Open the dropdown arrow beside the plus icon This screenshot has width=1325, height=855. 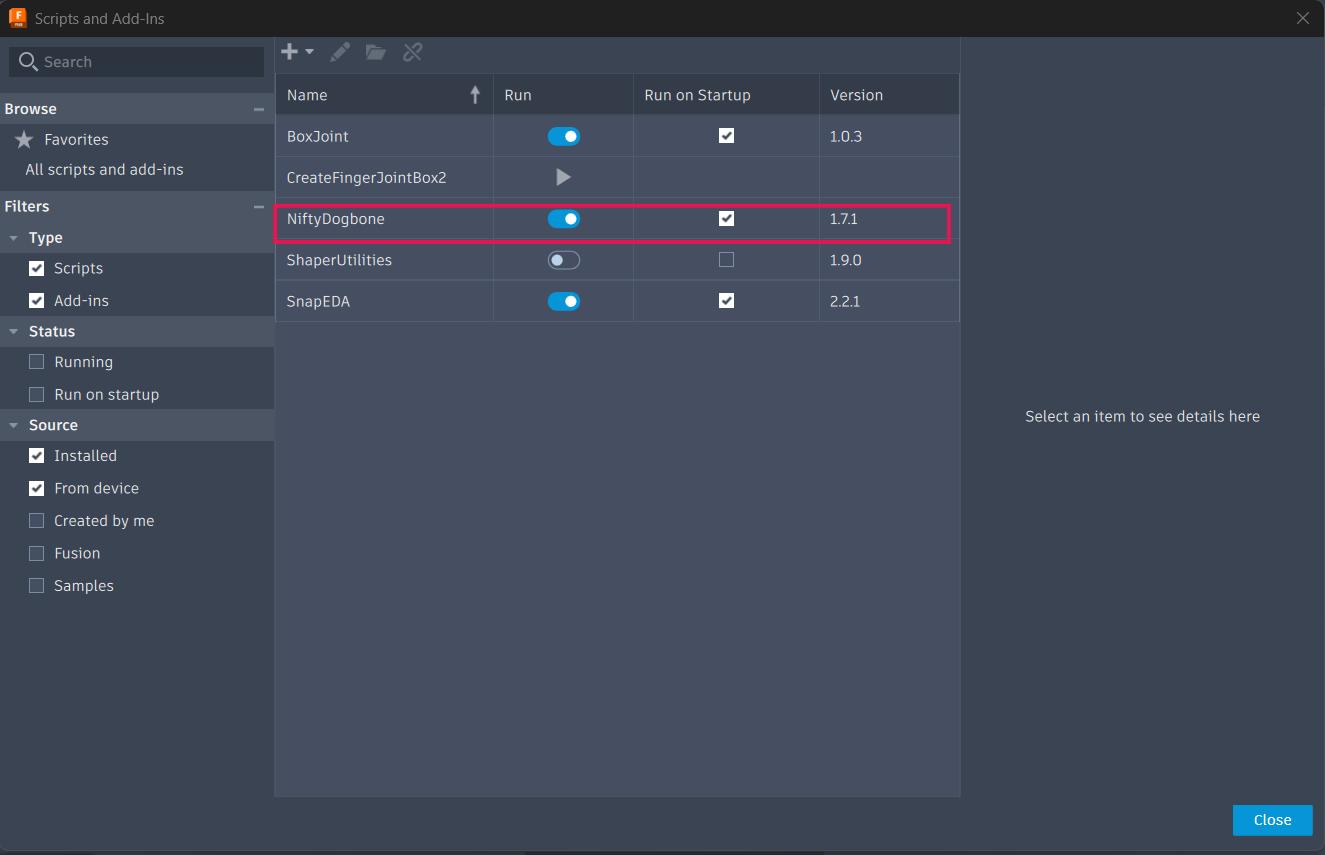tap(310, 52)
